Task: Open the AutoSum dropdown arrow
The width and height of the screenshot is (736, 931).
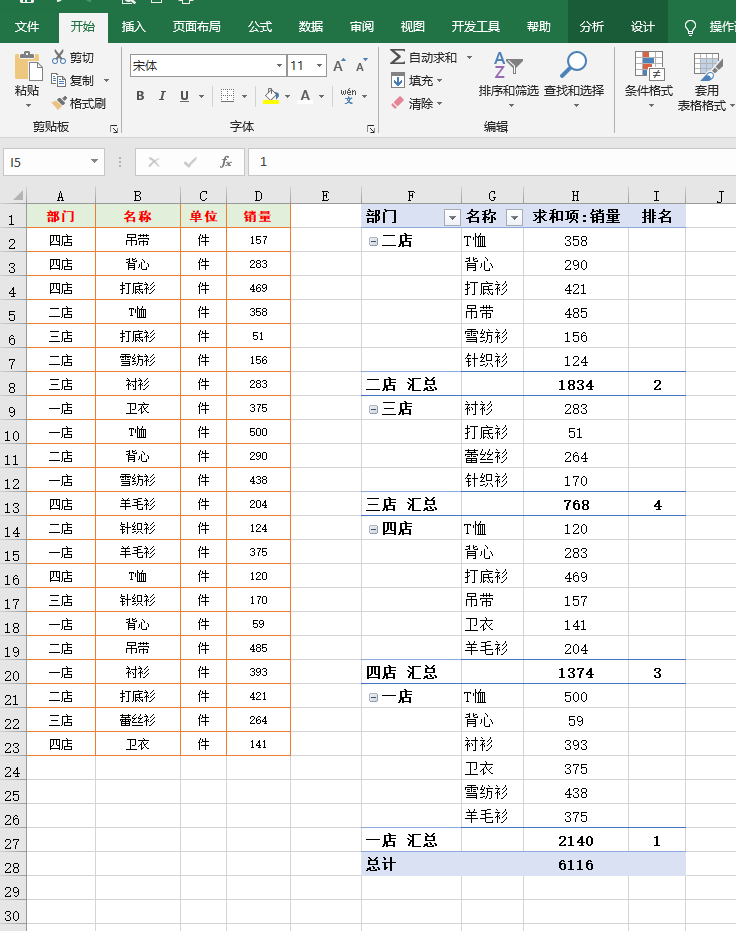Action: coord(469,57)
